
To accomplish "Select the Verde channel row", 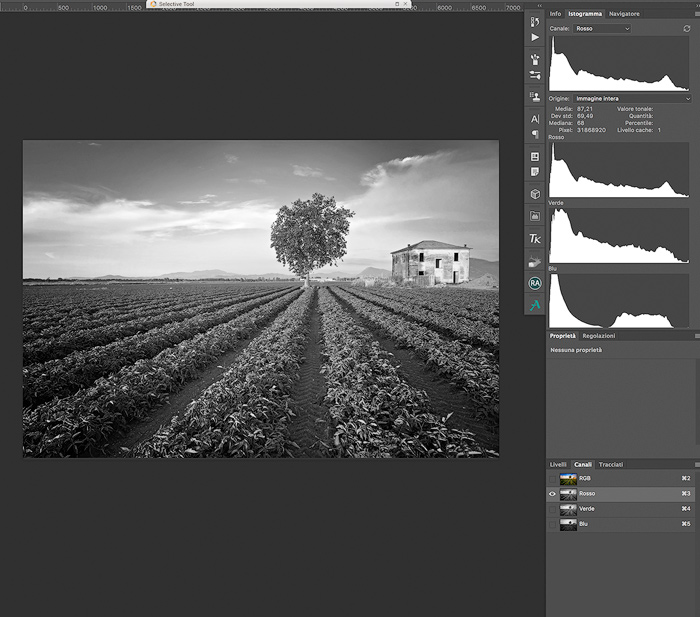I will [x=620, y=508].
